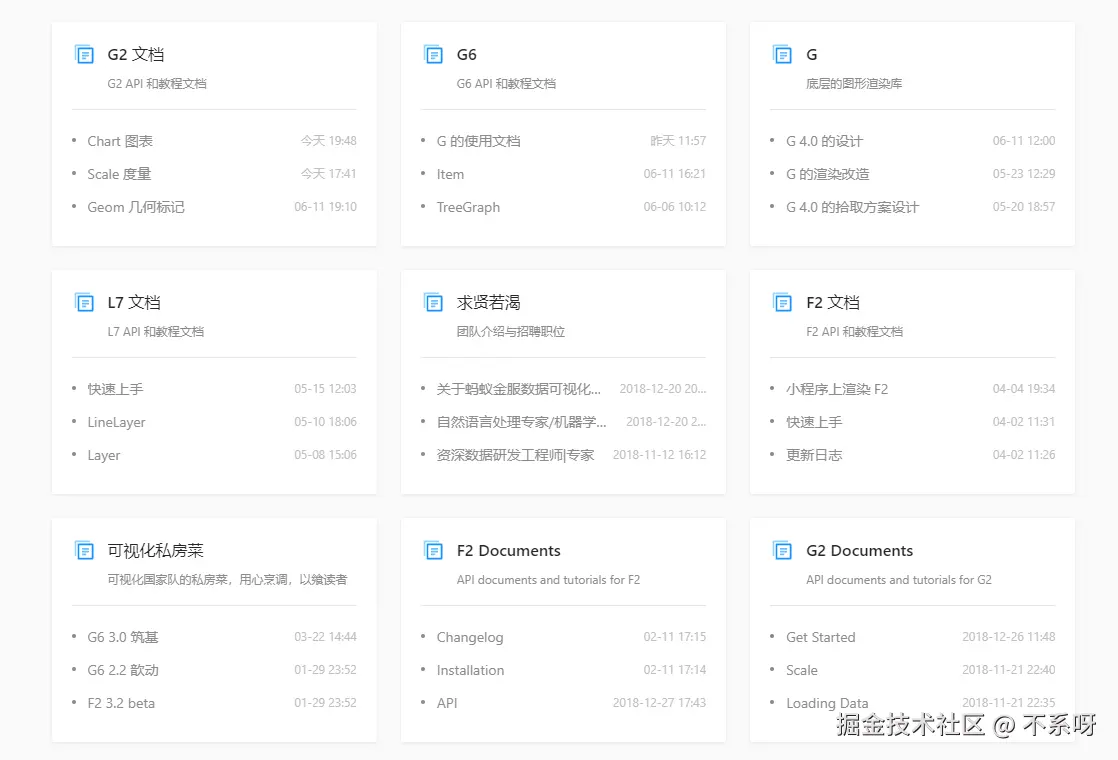Click the document icon beside 可视化私房菜
The image size is (1118, 760).
coord(84,550)
